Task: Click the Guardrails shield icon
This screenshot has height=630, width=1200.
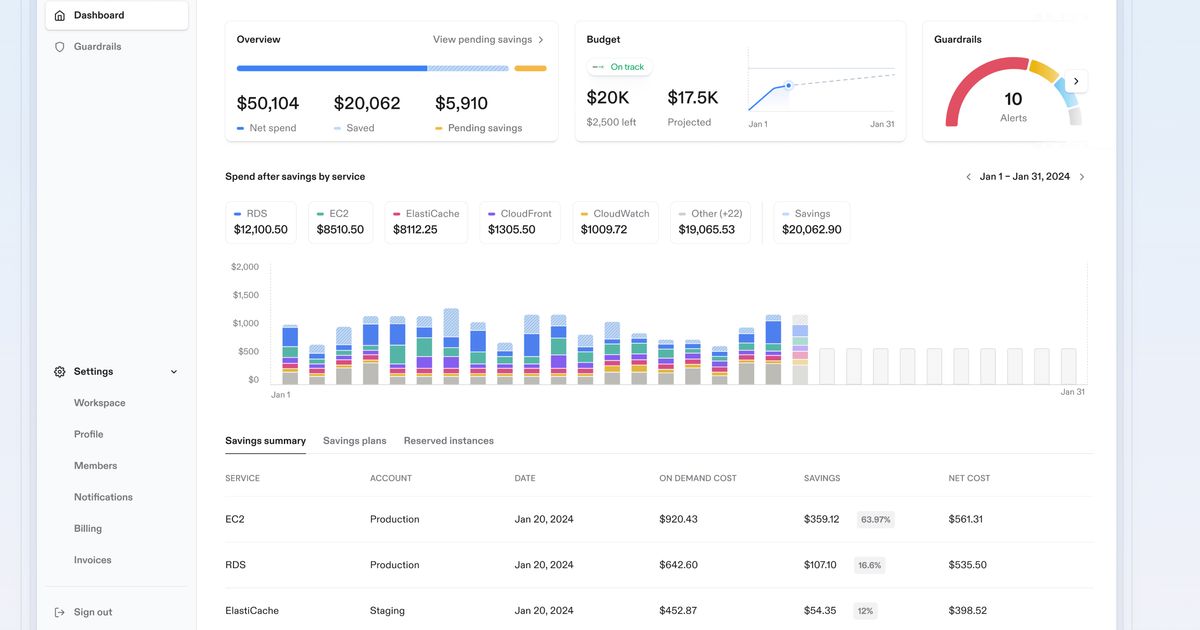Action: coord(60,47)
